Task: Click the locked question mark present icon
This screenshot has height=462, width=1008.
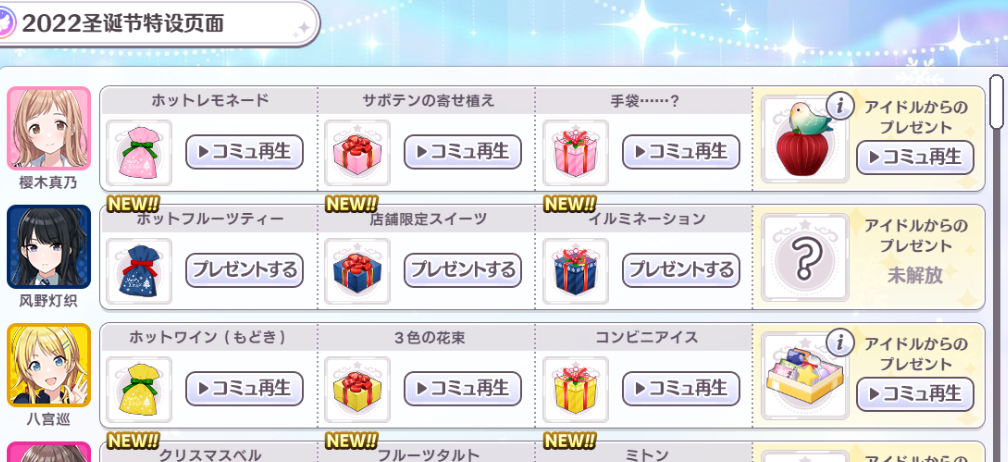Action: click(805, 257)
